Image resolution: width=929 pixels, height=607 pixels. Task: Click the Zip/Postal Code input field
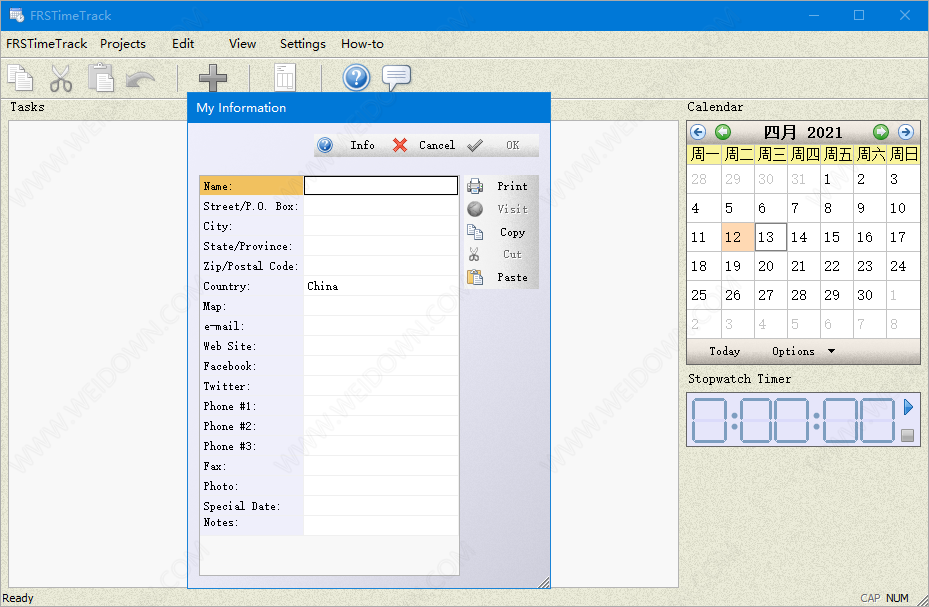[381, 266]
